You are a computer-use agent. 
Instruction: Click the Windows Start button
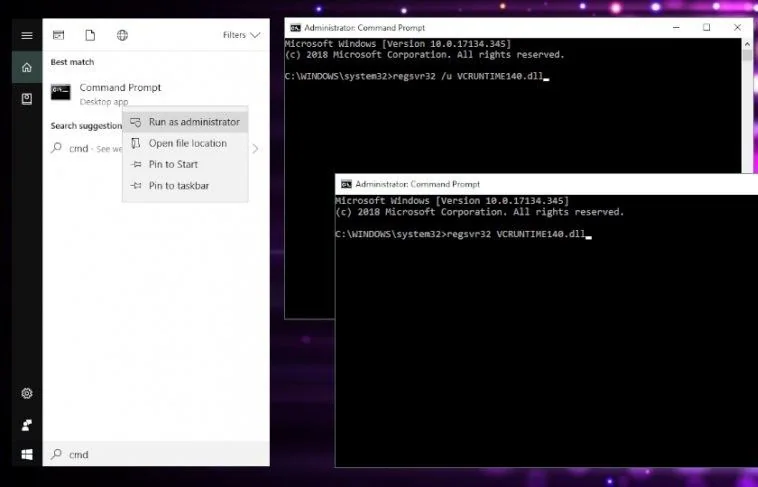click(27, 455)
